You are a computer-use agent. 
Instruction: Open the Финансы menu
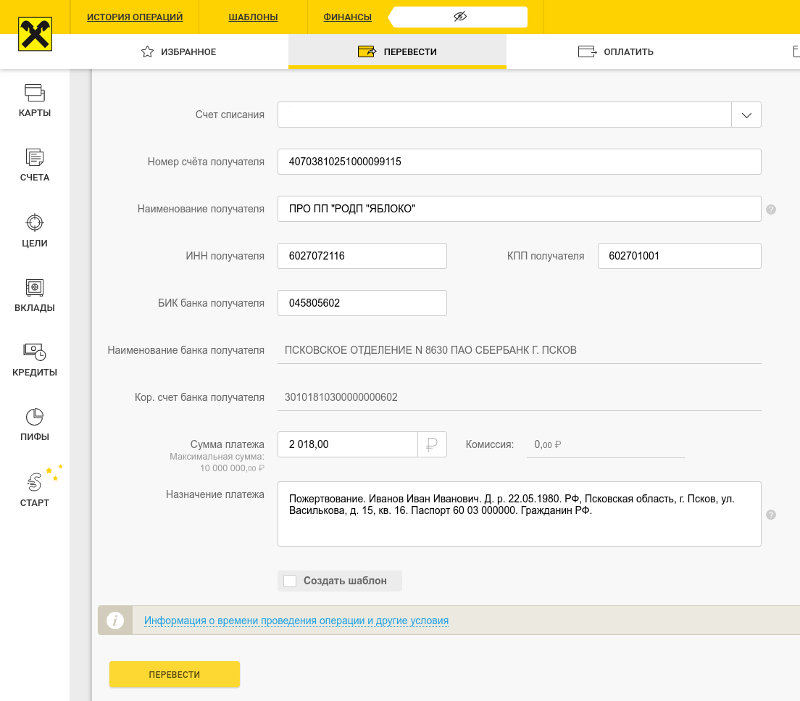[347, 17]
